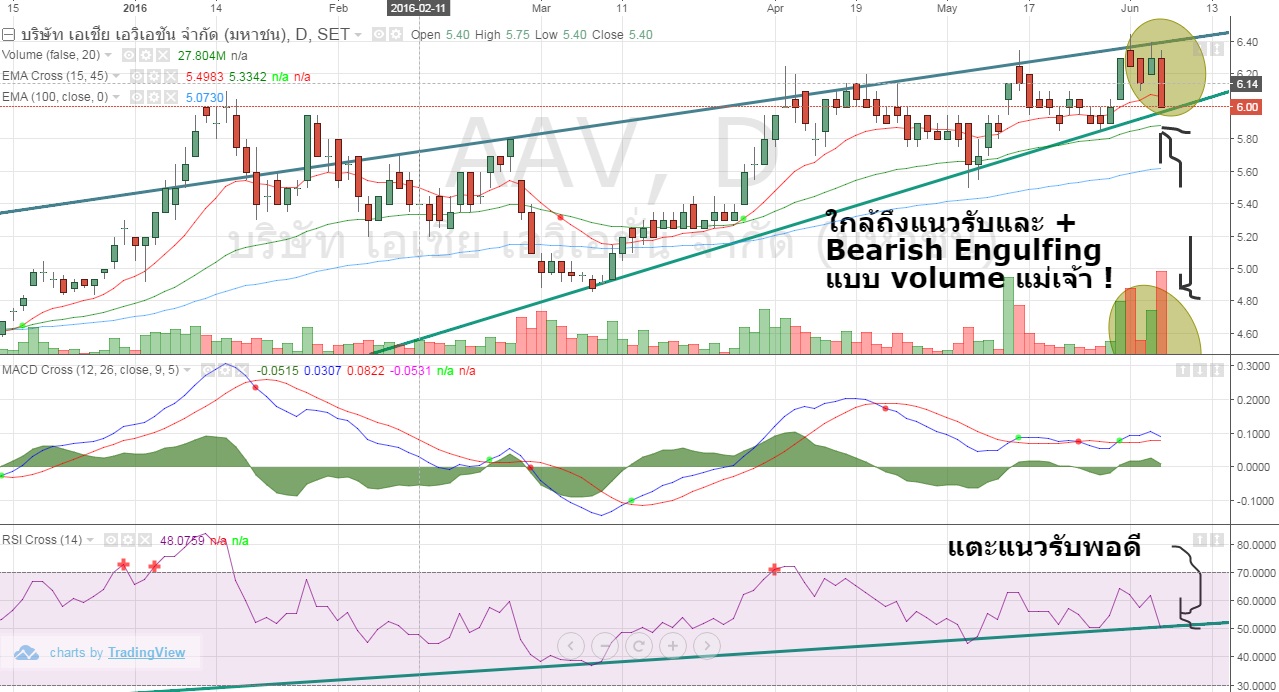The image size is (1279, 692).
Task: Open EMA (100, close, 0) settings gear
Action: click(154, 97)
